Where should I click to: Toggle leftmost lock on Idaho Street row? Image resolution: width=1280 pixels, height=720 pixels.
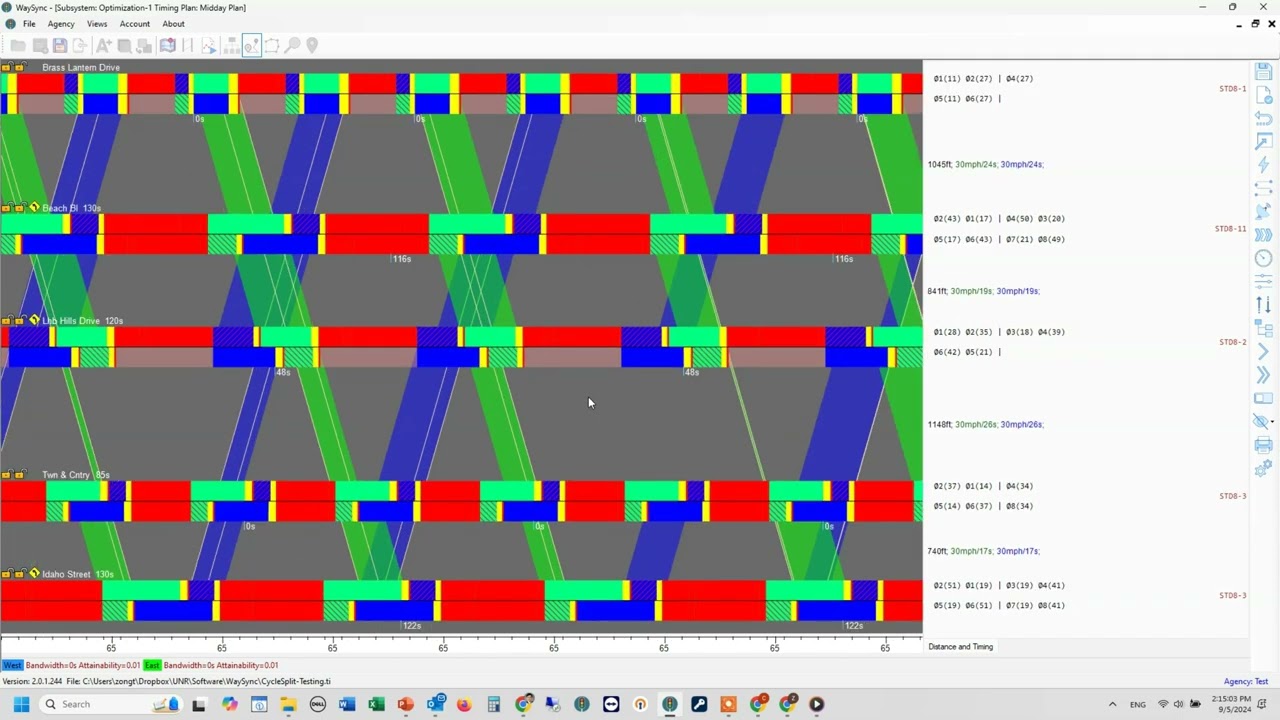6,574
